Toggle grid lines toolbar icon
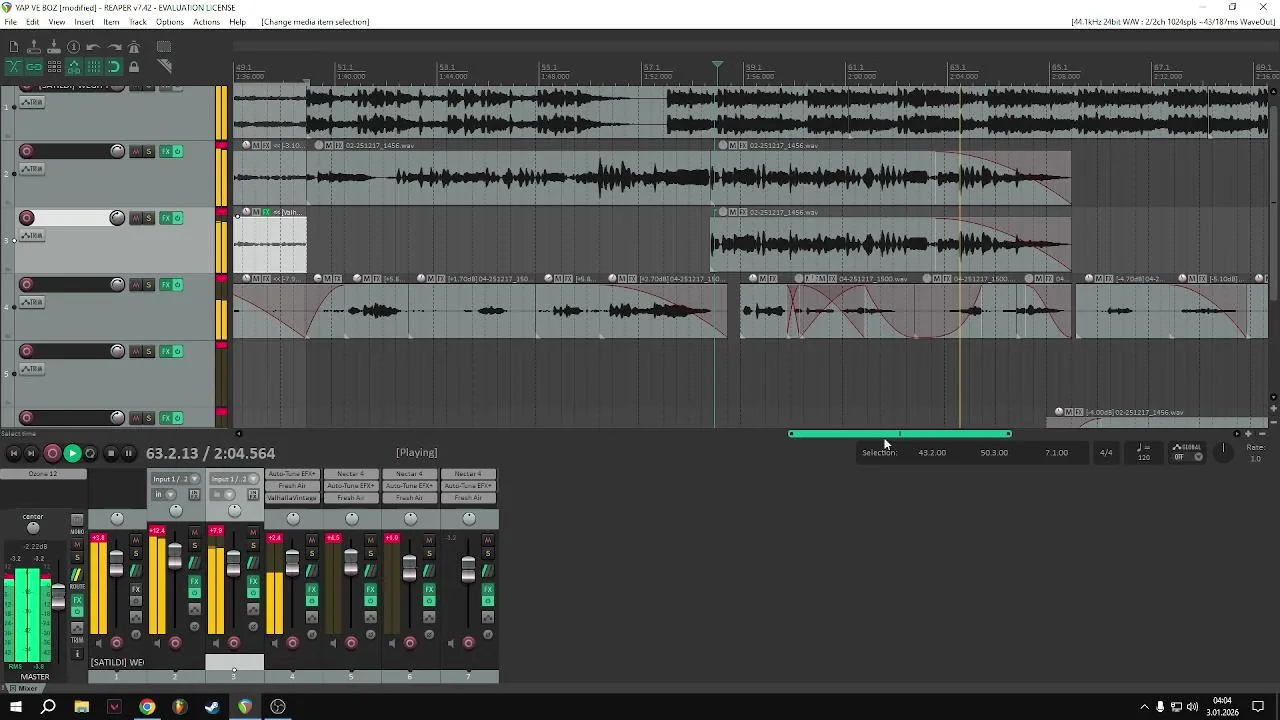 coord(94,67)
